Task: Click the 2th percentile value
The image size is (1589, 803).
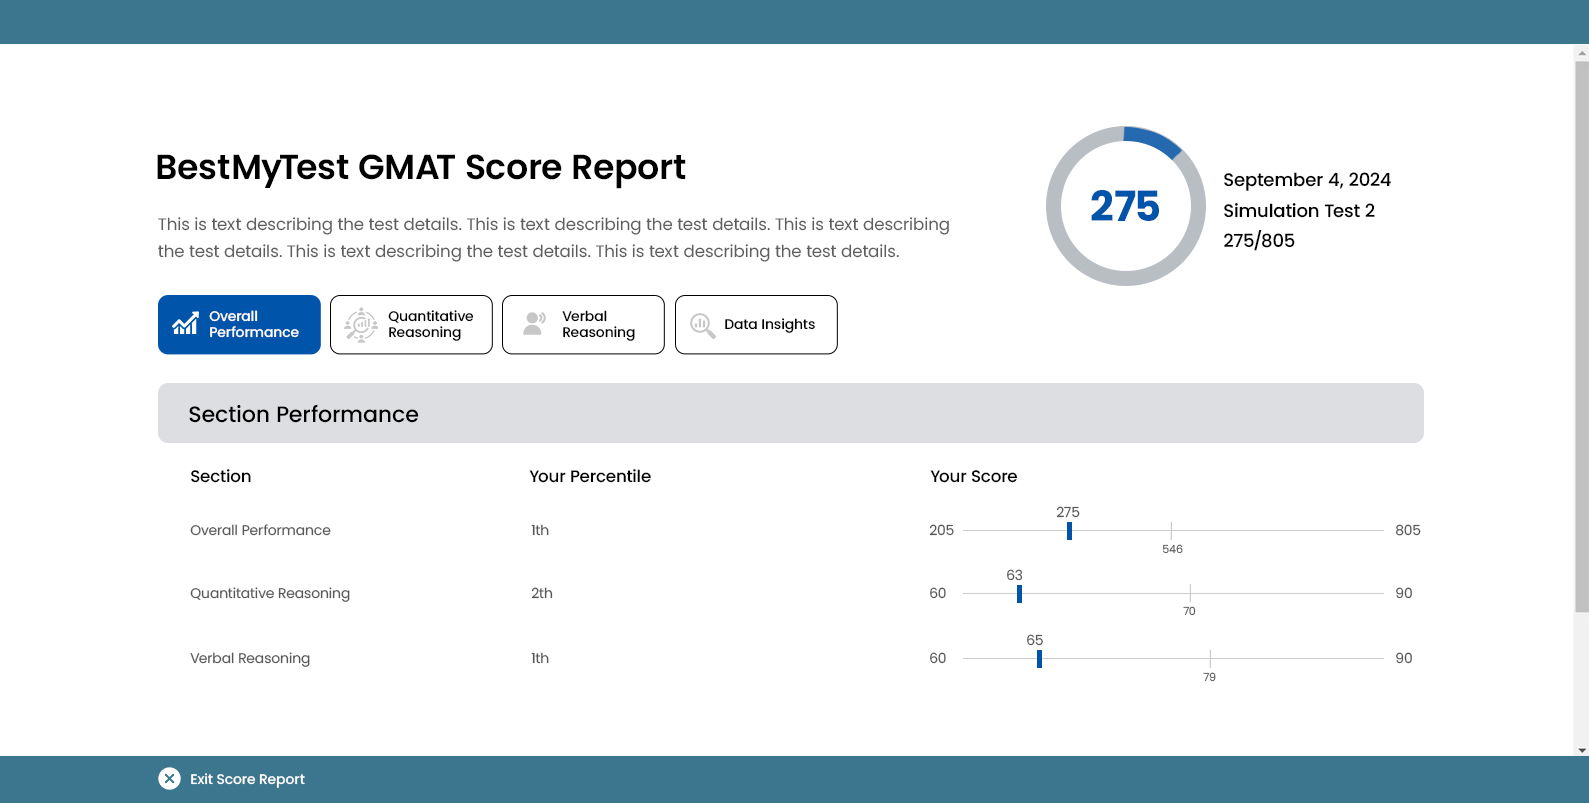Action: click(542, 593)
